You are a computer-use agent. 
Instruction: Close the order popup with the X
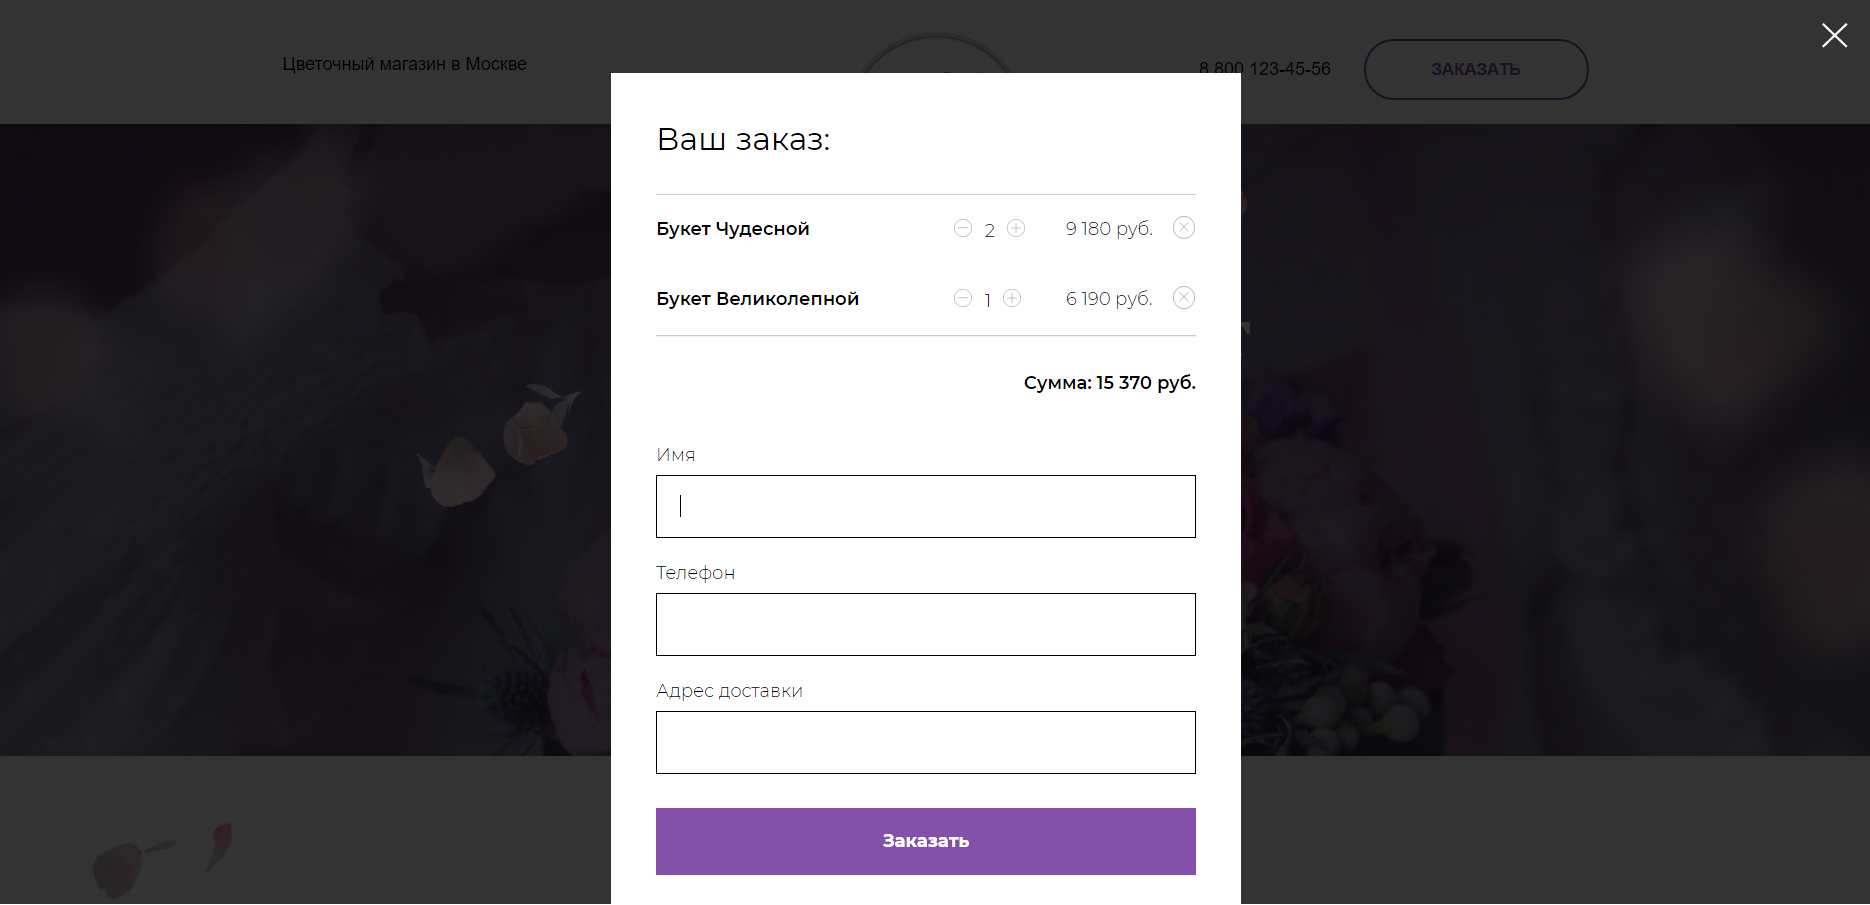1834,36
